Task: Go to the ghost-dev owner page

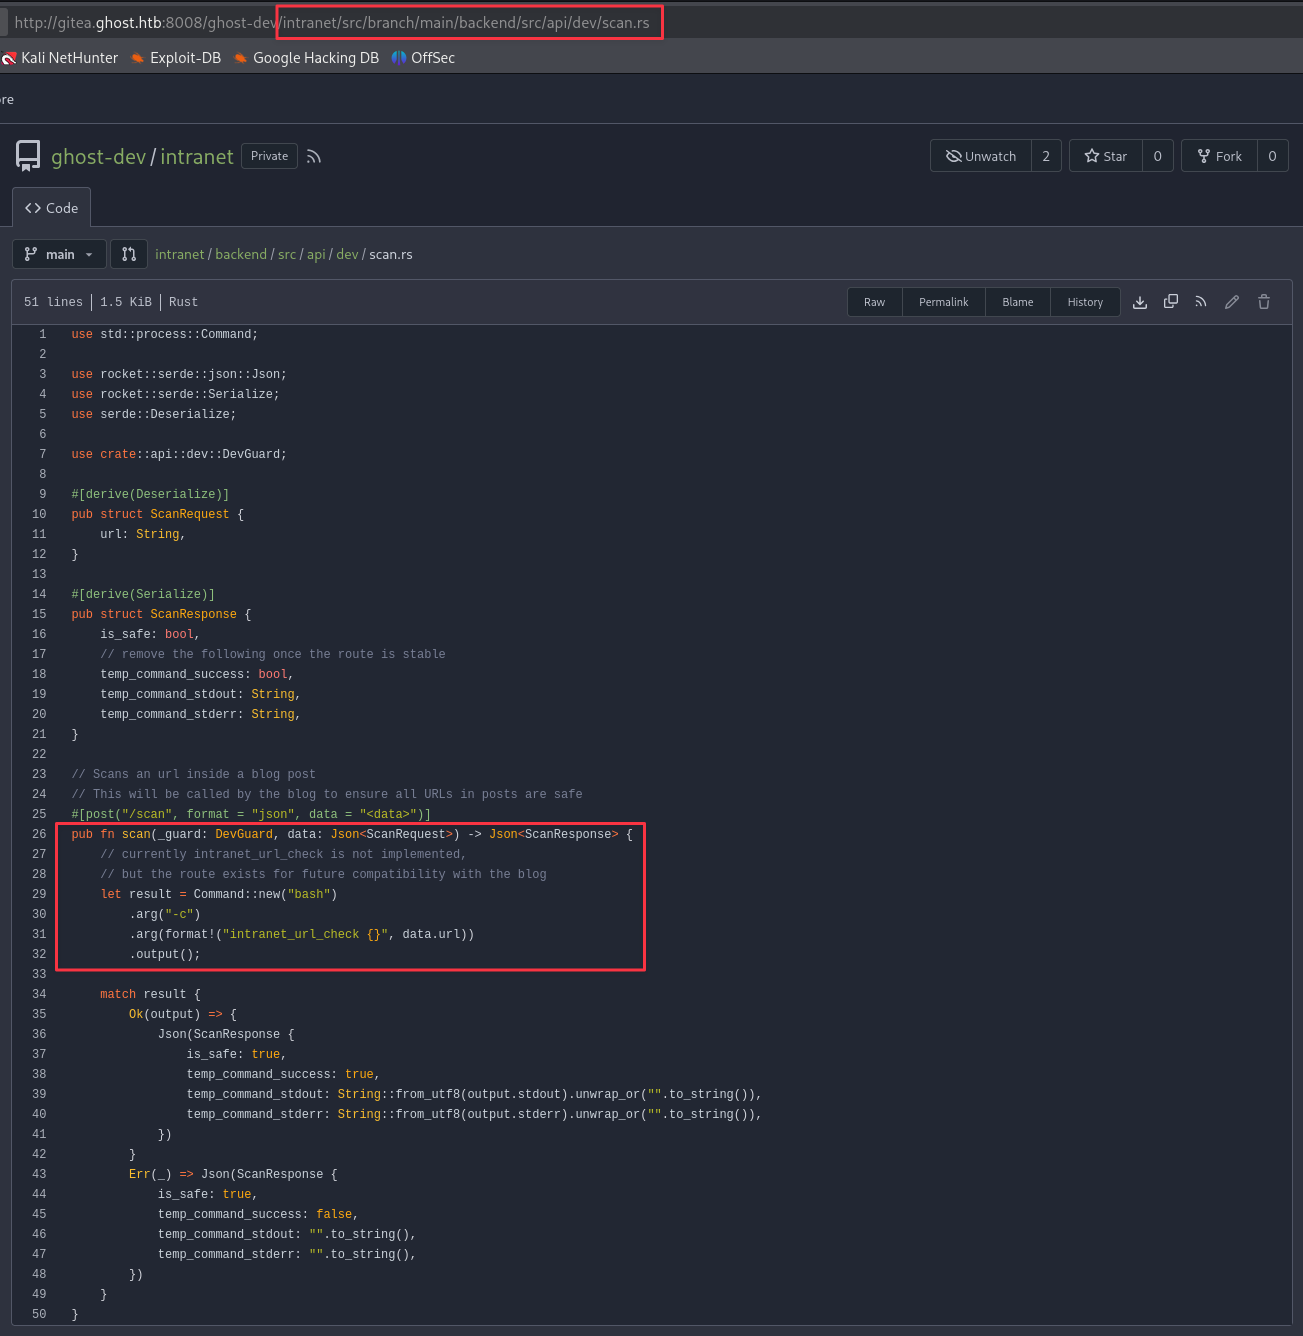Action: (x=98, y=156)
